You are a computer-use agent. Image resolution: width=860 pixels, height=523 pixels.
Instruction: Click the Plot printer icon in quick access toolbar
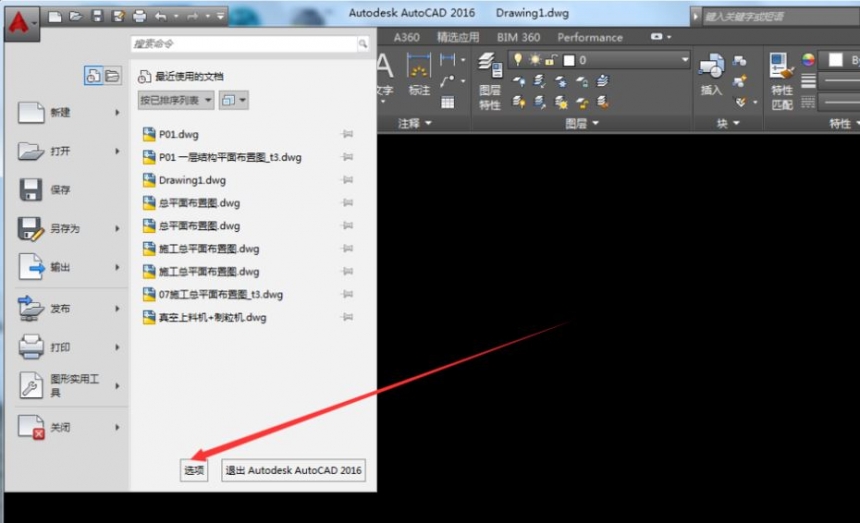[x=139, y=16]
